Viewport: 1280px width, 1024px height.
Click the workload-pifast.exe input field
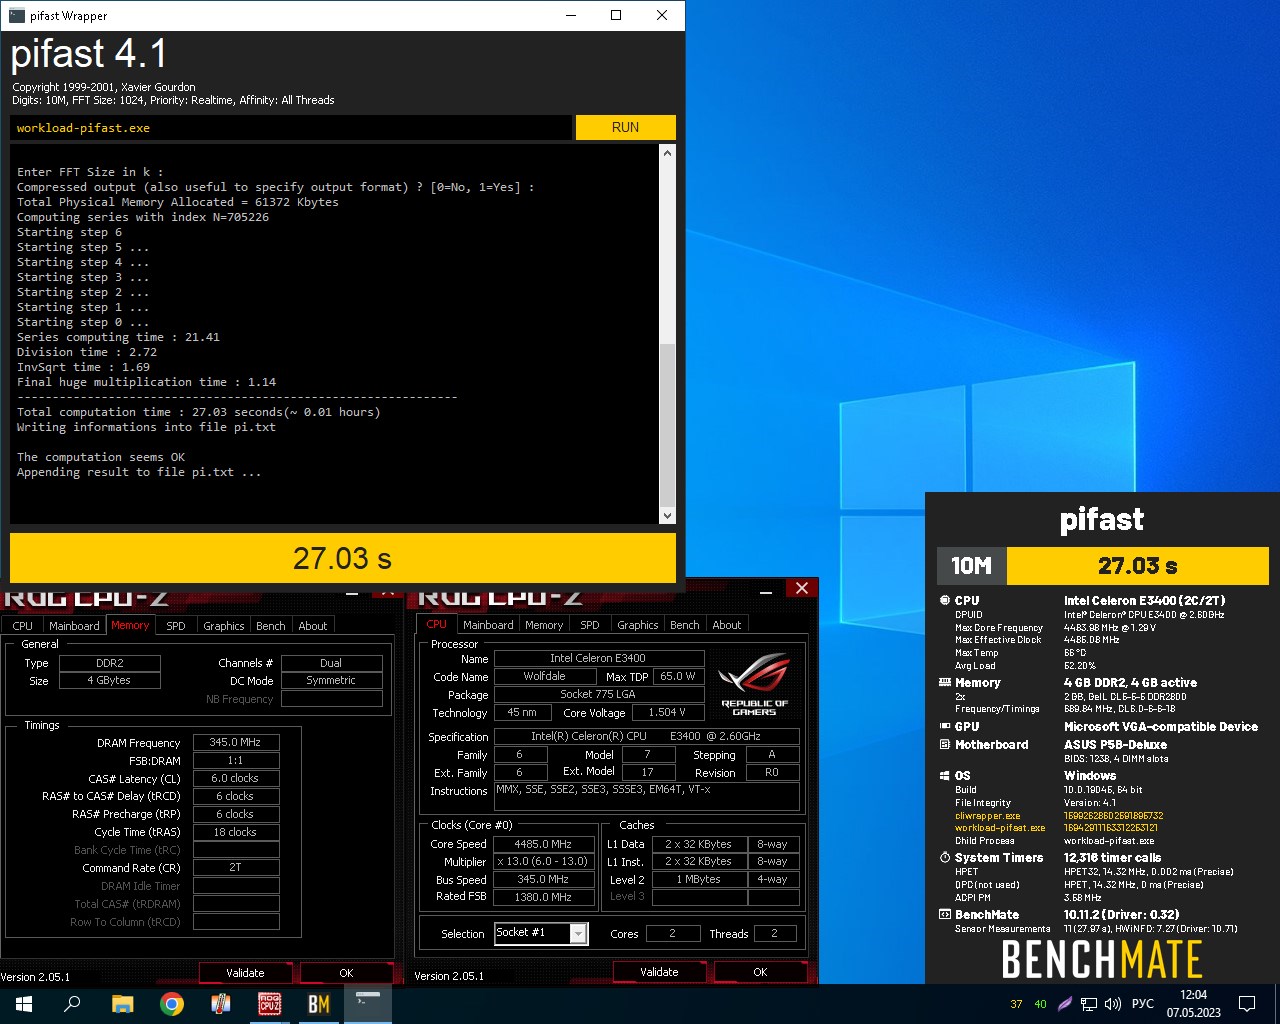(x=290, y=127)
